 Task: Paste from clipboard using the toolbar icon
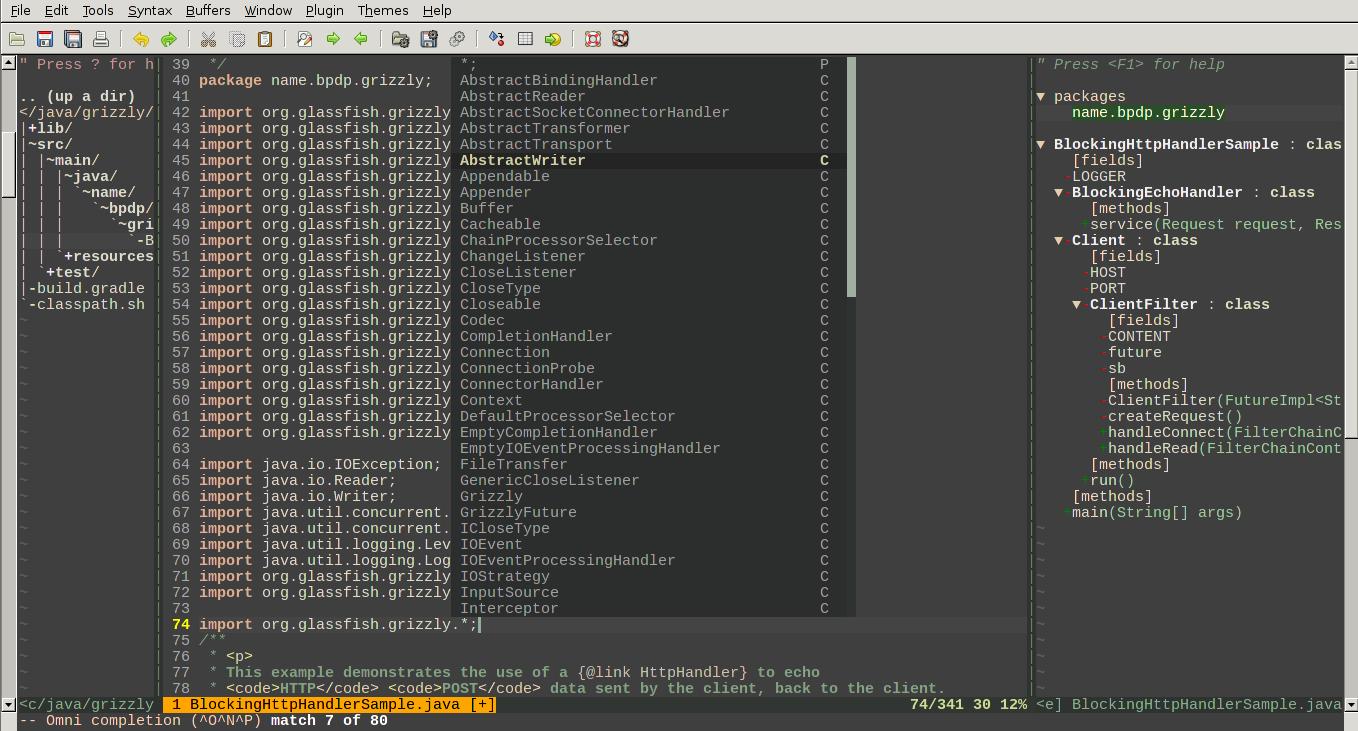click(x=265, y=39)
